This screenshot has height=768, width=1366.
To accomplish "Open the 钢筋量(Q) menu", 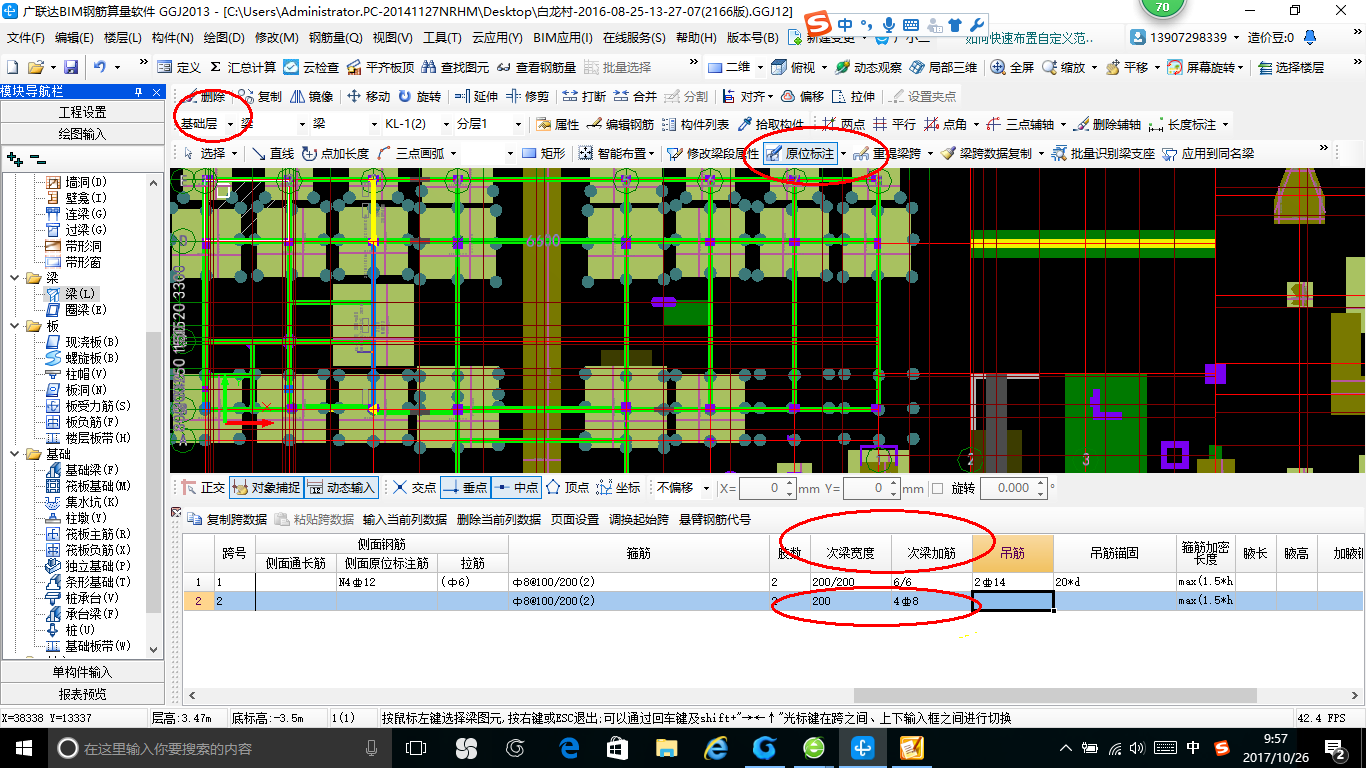I will coord(335,38).
